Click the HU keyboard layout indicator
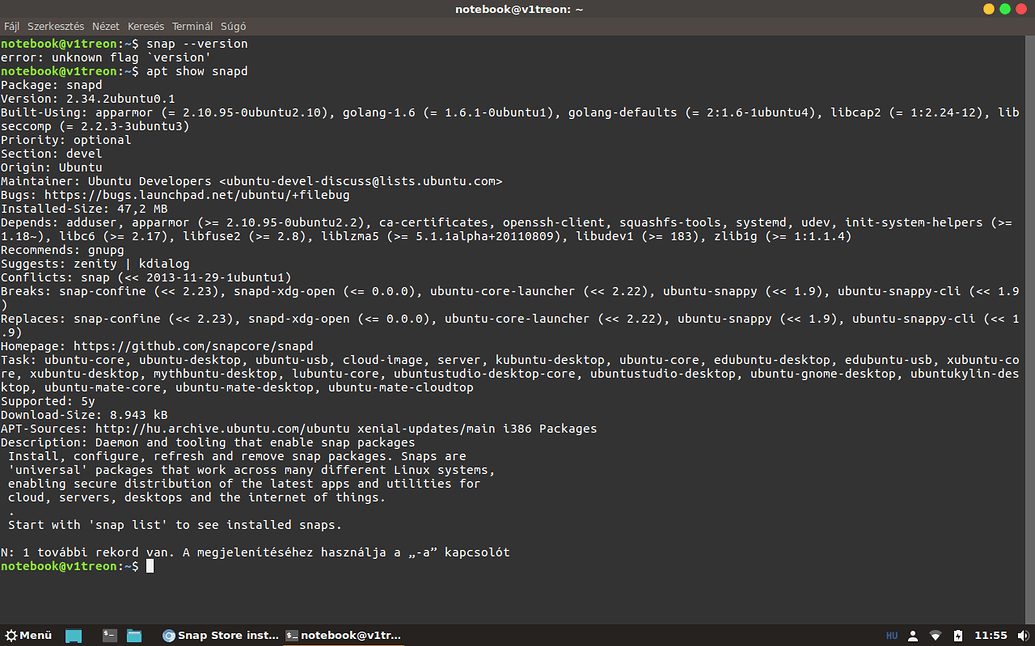Image resolution: width=1035 pixels, height=646 pixels. coord(891,635)
